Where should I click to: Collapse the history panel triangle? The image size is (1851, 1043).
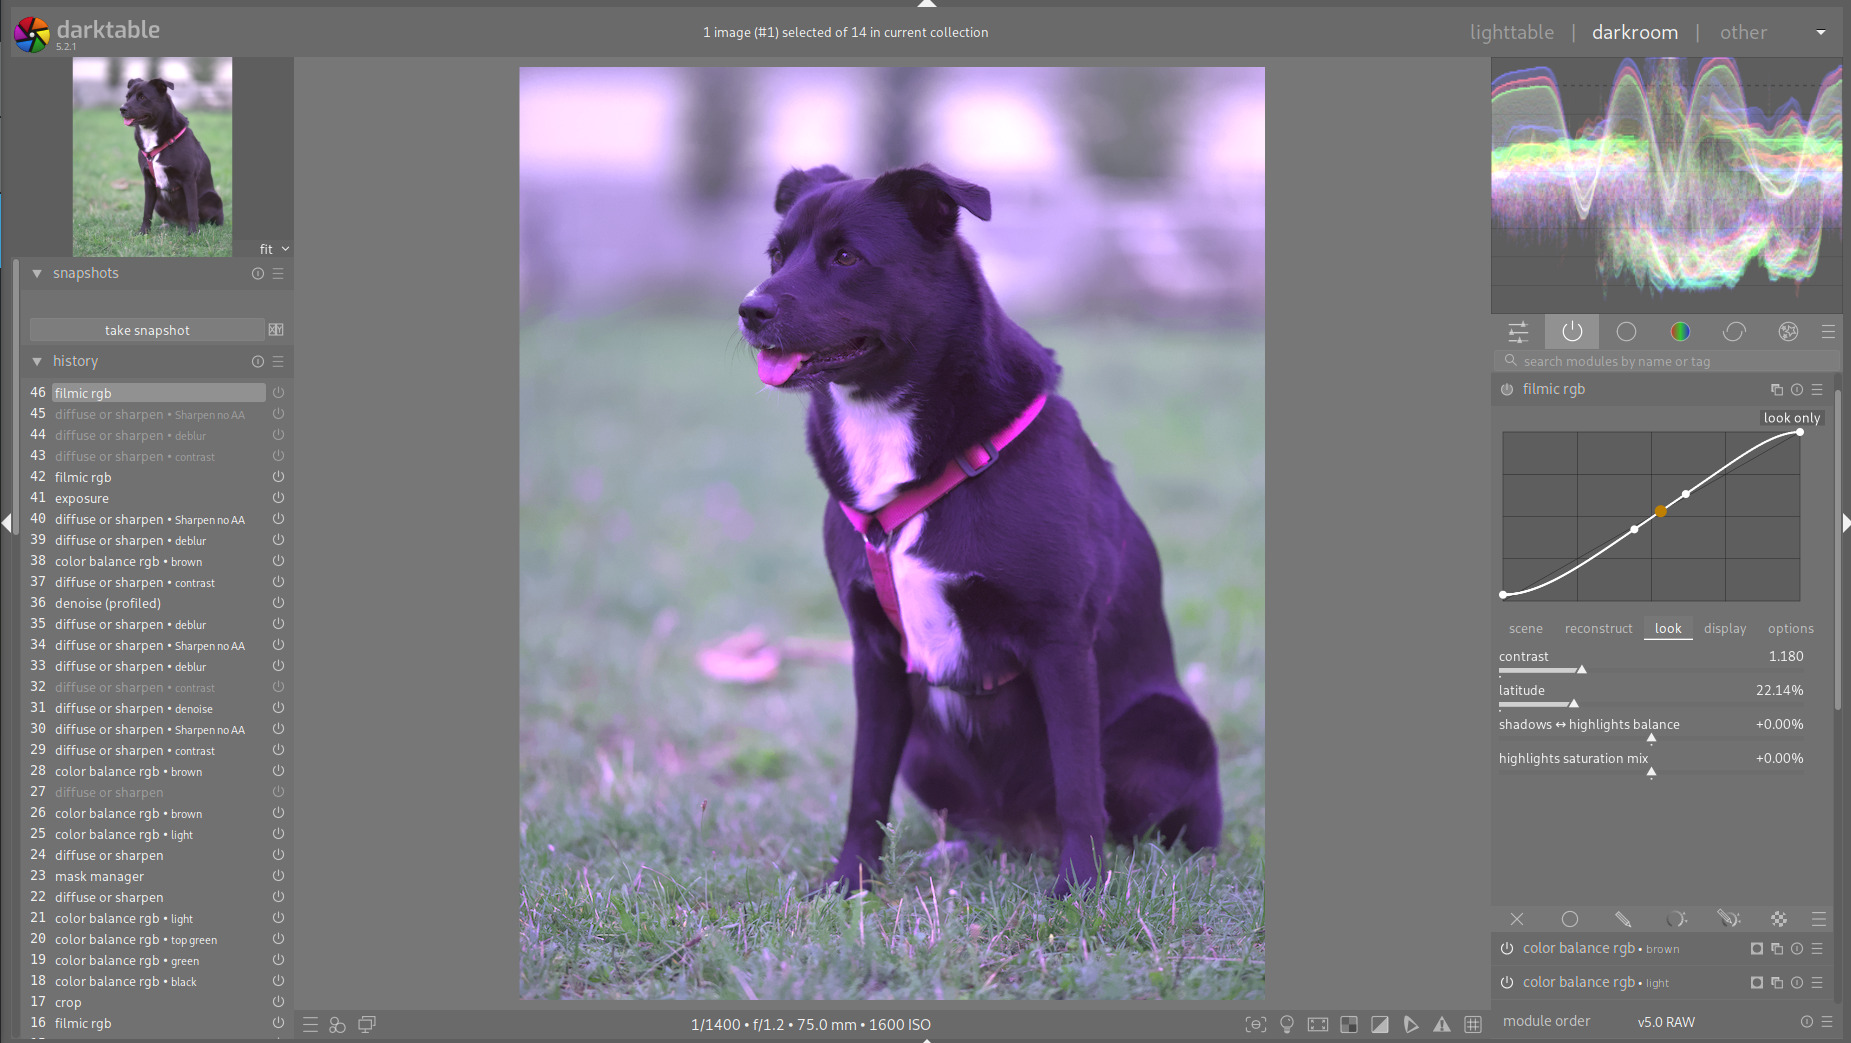tap(37, 361)
